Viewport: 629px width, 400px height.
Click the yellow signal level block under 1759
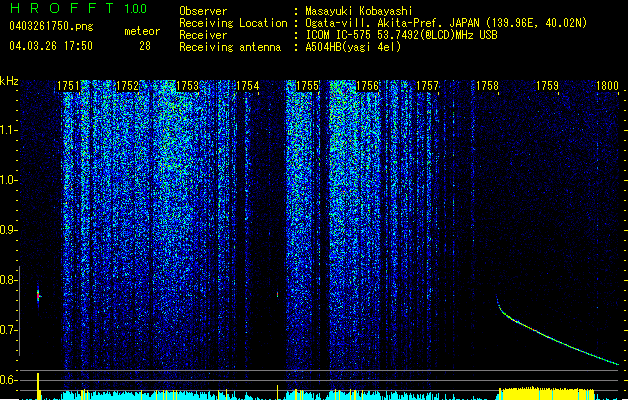tap(546, 394)
